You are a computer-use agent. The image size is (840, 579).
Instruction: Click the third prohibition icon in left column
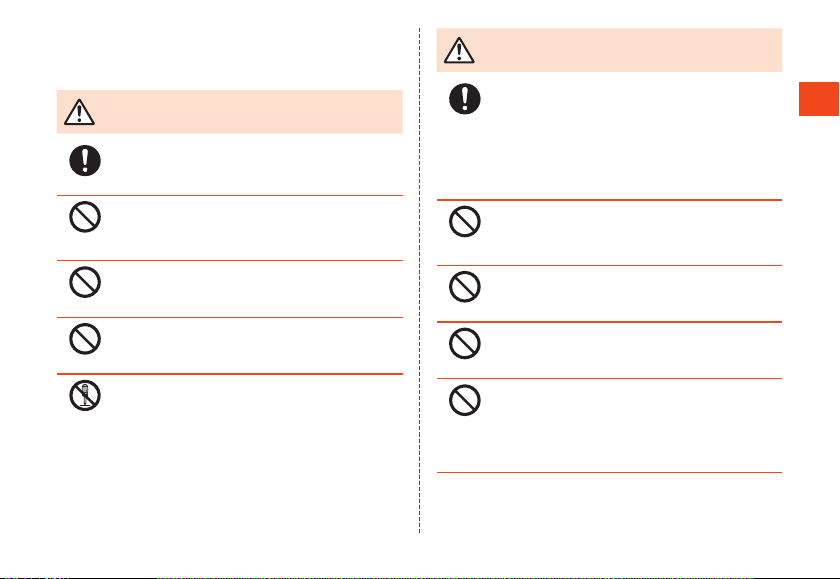(x=85, y=339)
